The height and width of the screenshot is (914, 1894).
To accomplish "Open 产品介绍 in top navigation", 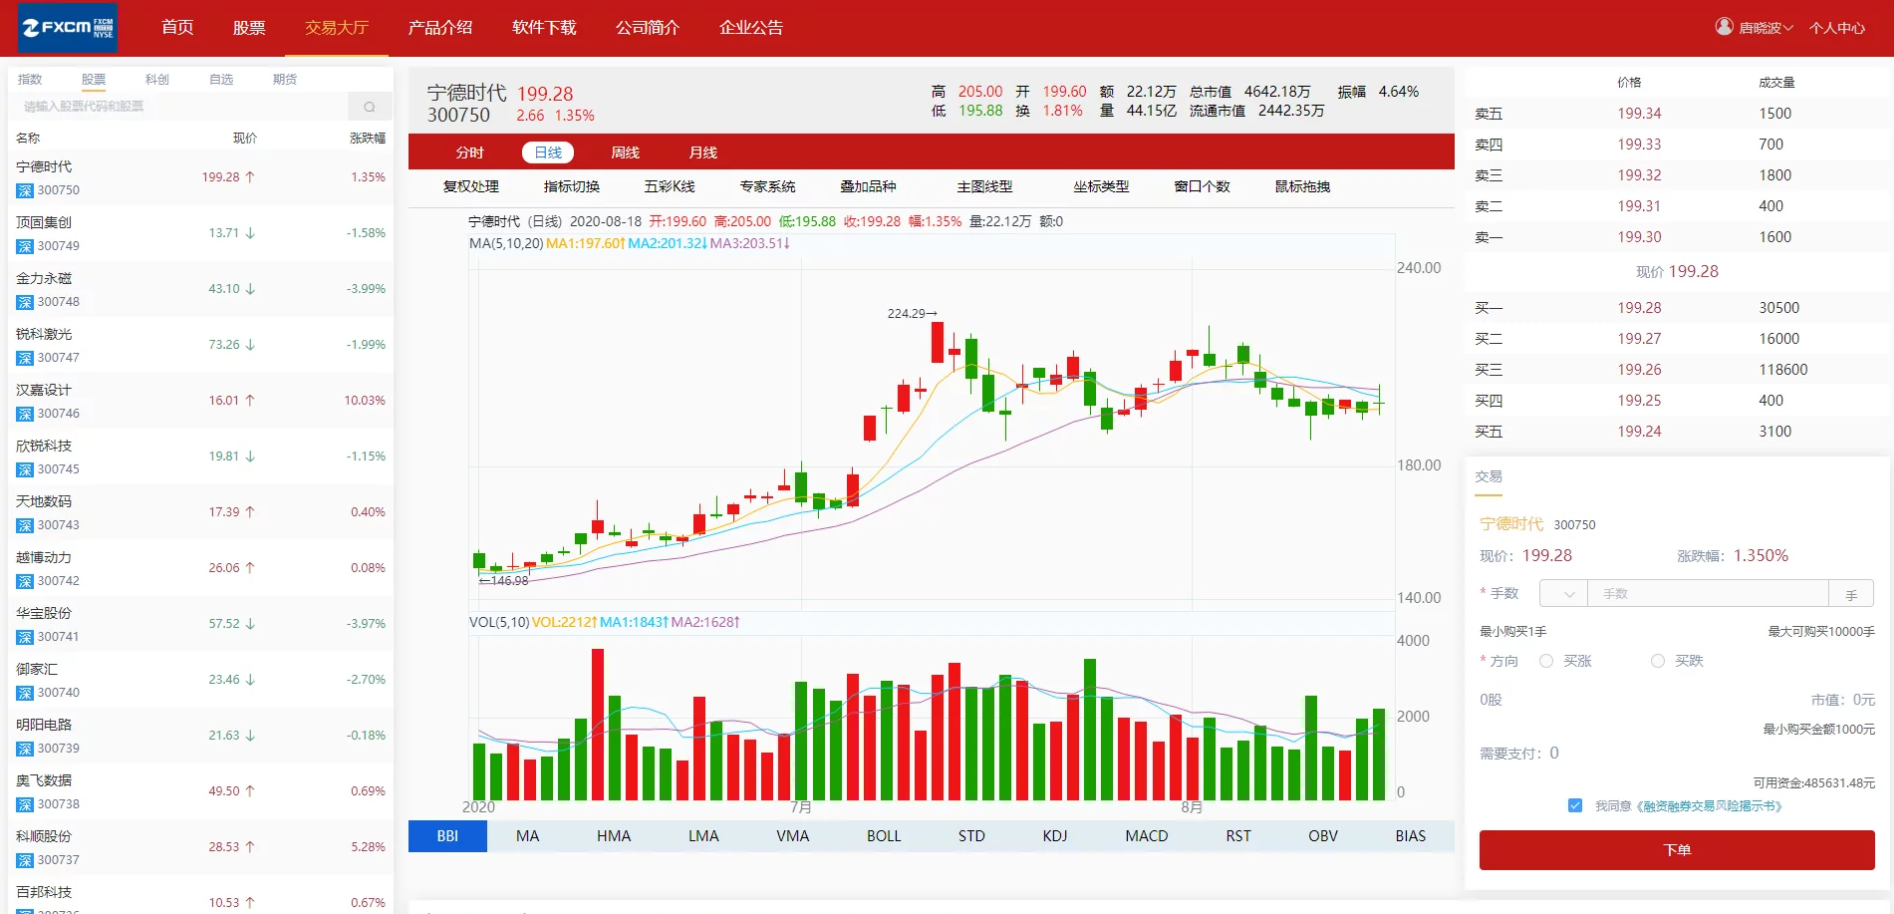I will (440, 28).
